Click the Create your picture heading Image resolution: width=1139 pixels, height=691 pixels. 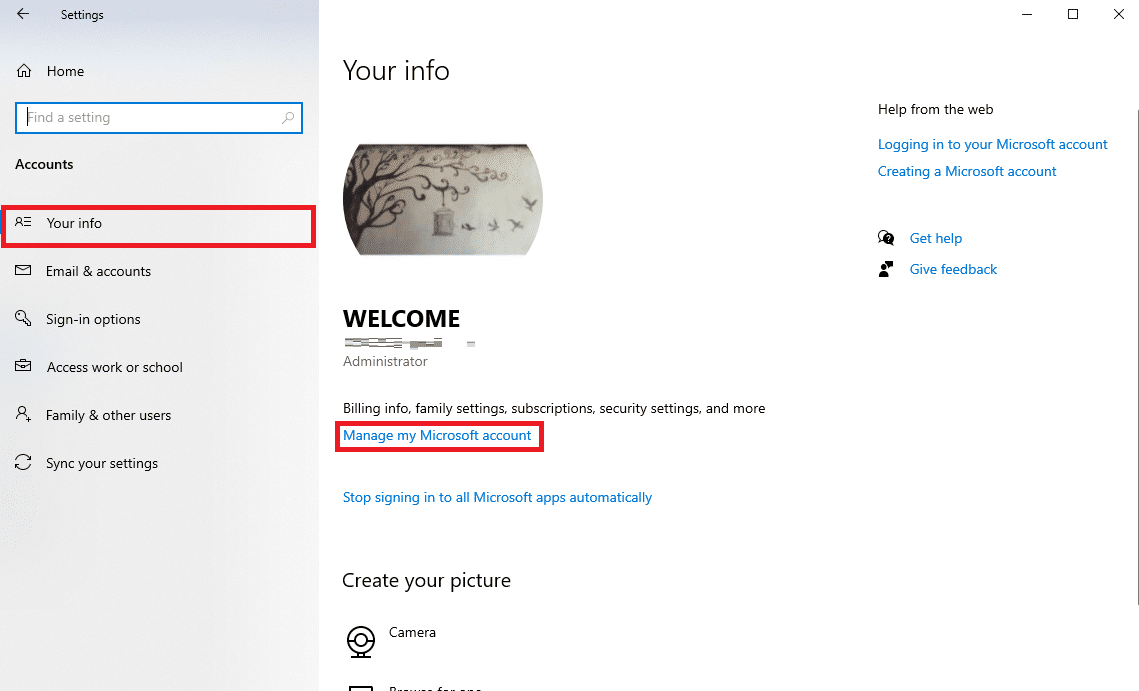[x=426, y=581]
